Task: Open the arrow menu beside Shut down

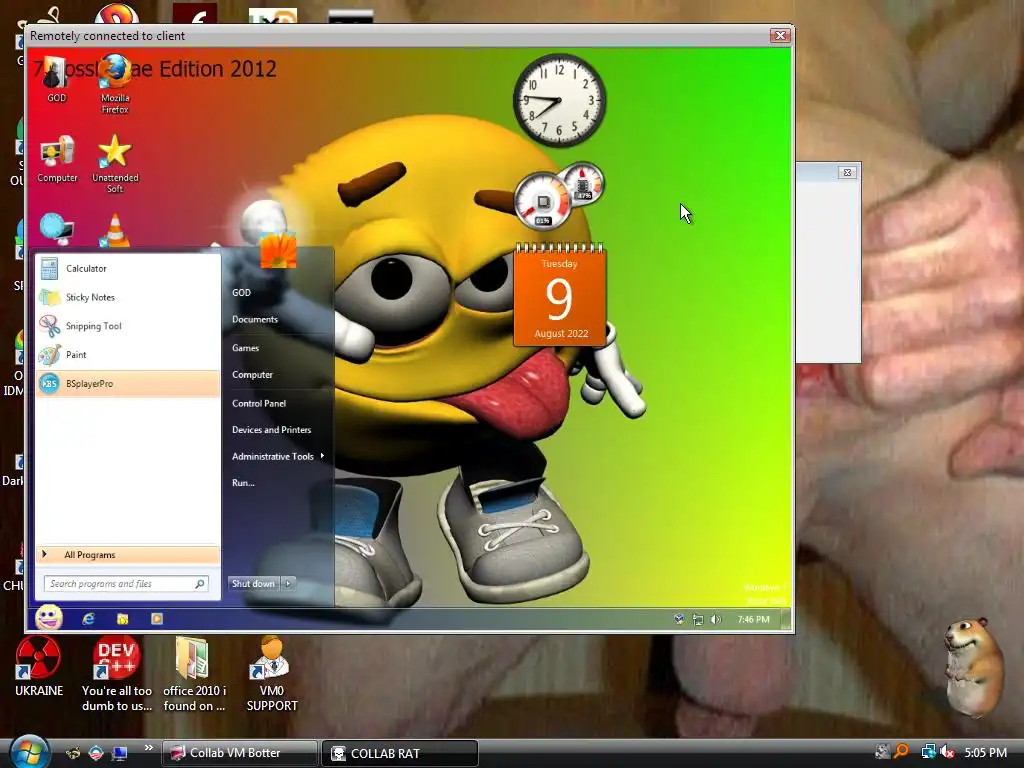Action: (288, 584)
